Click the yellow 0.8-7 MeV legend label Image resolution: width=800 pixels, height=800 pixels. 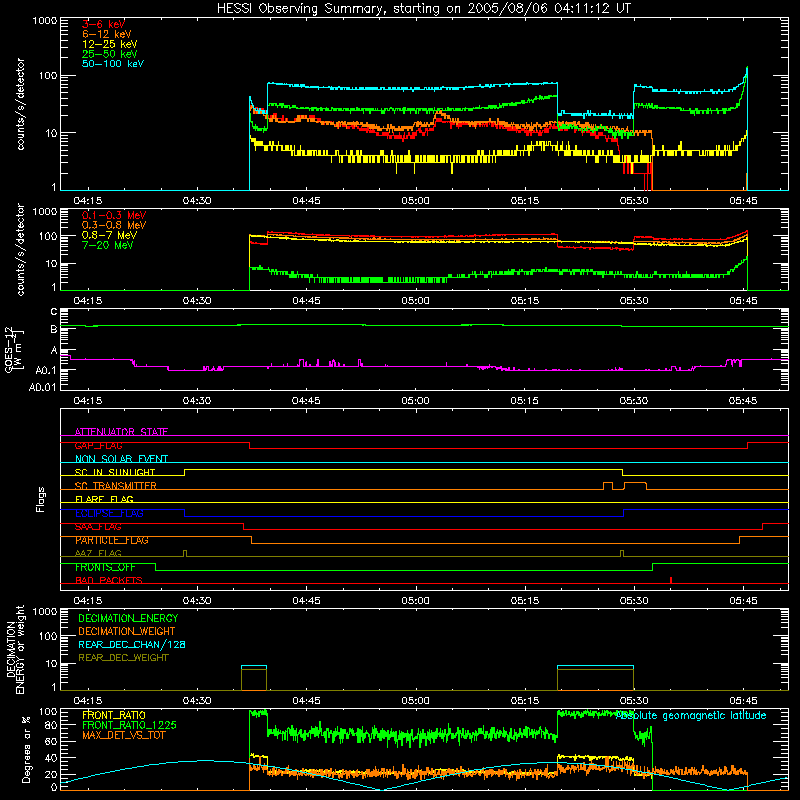point(109,235)
